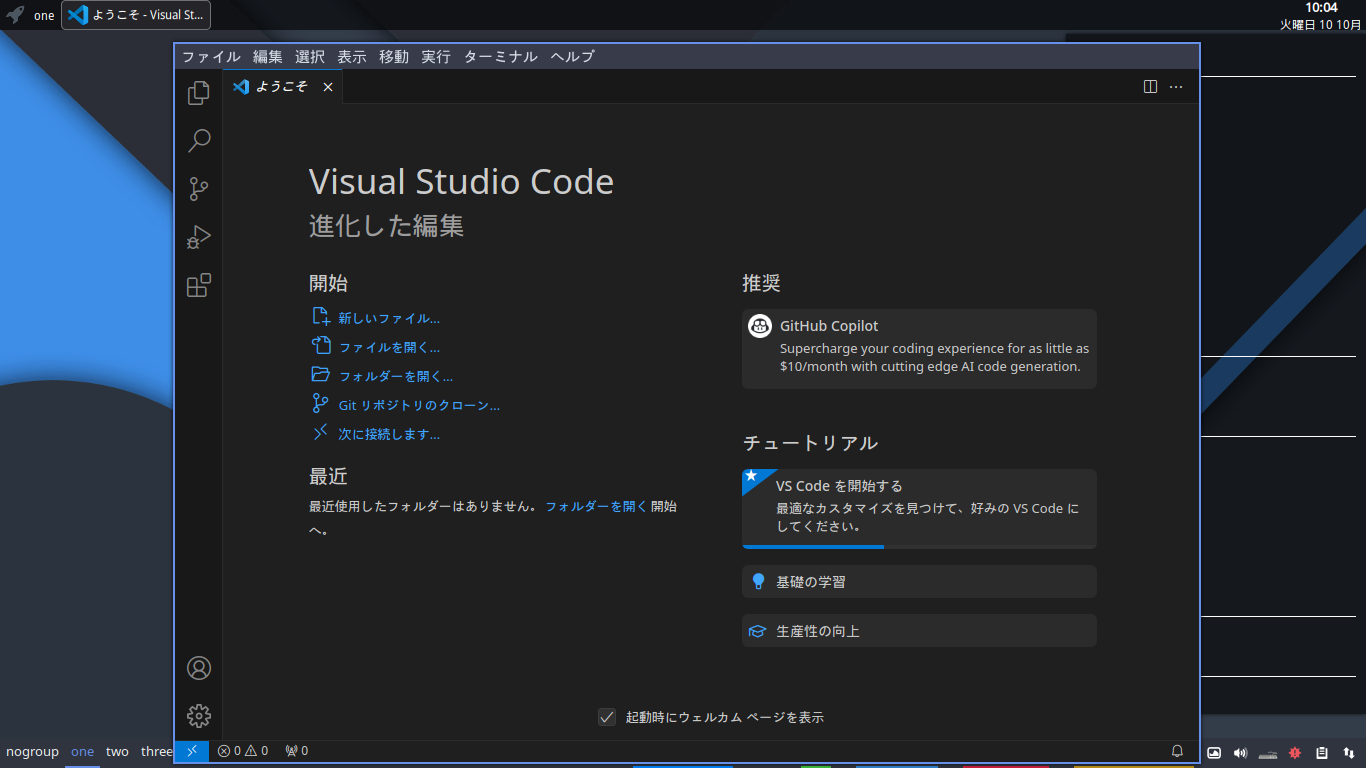The image size is (1366, 768).
Task: Open the Search view in activity bar
Action: point(199,141)
